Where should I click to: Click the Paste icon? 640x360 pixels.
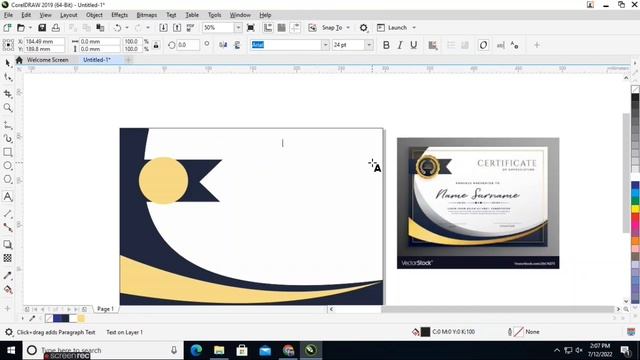(100, 28)
